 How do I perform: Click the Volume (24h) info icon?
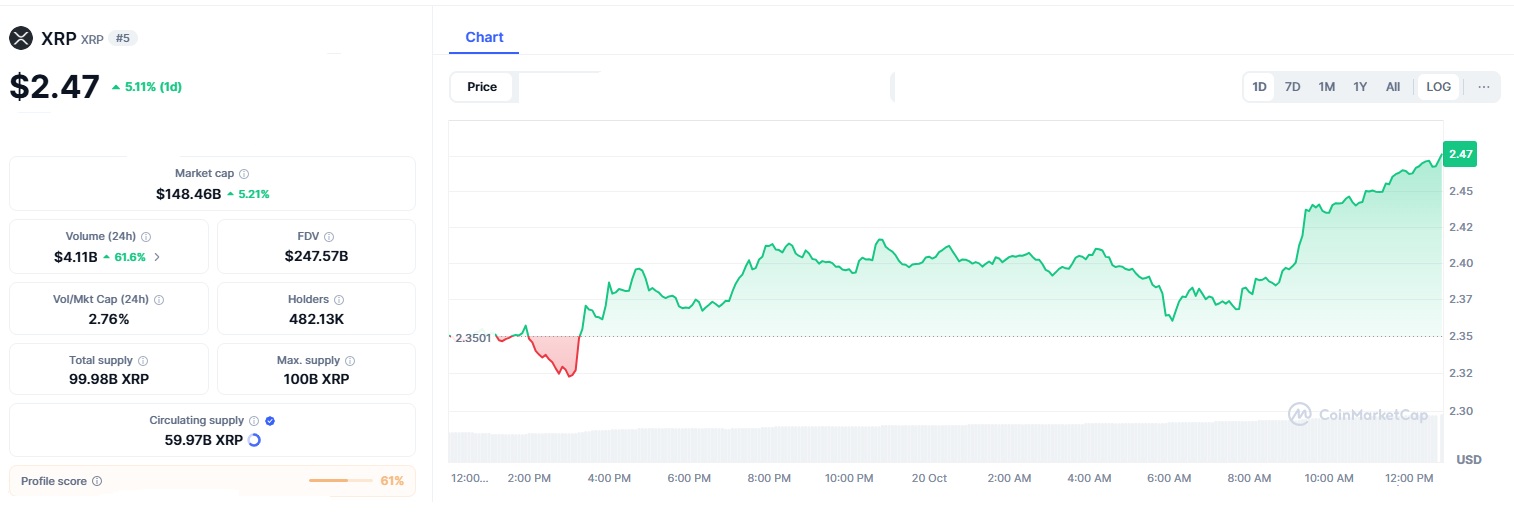(x=146, y=237)
